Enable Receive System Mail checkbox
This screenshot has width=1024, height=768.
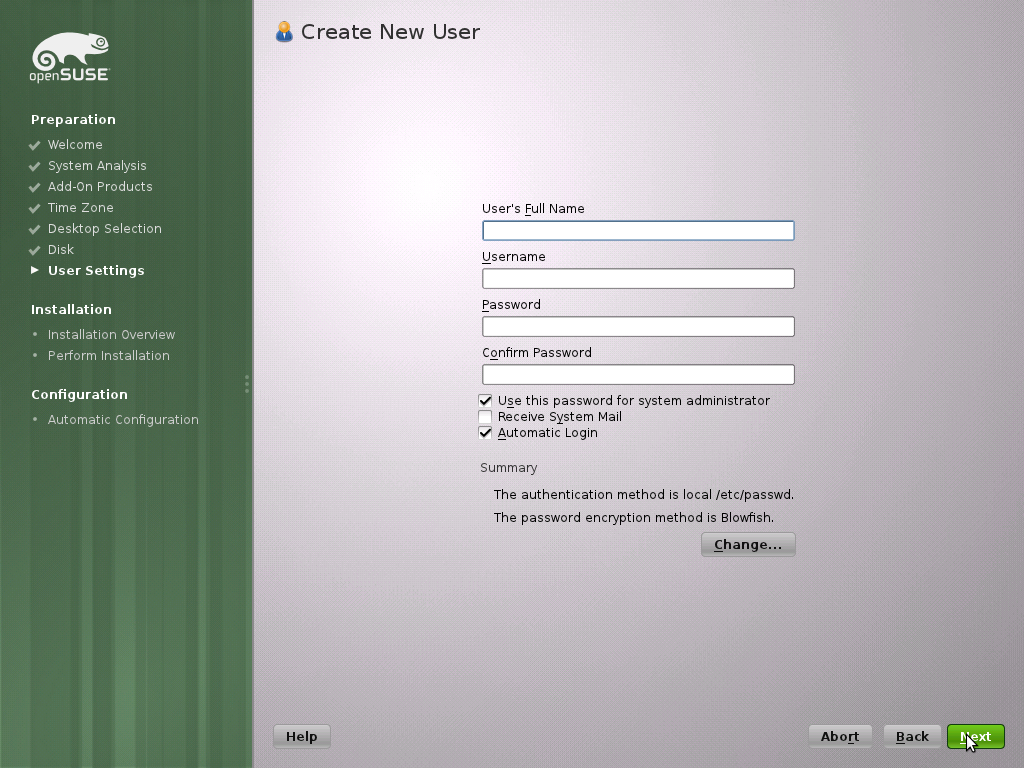(485, 417)
